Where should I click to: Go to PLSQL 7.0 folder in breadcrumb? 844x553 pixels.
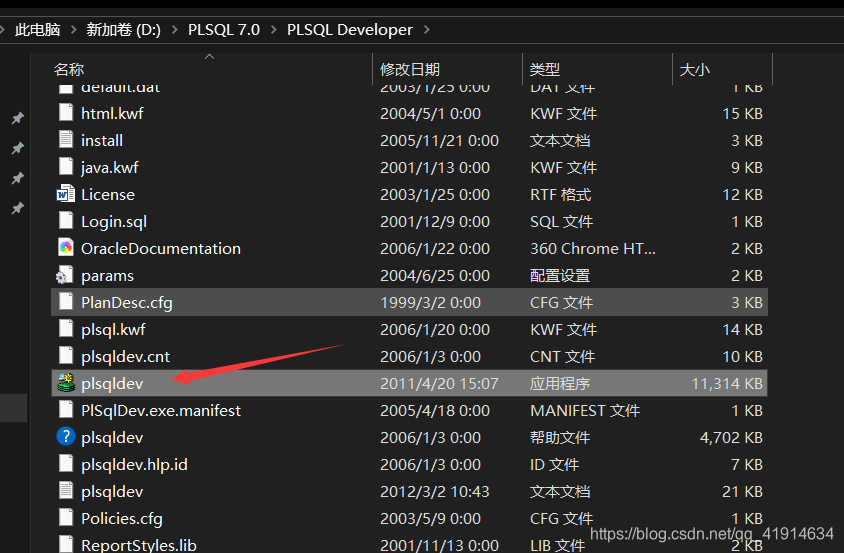coord(223,30)
